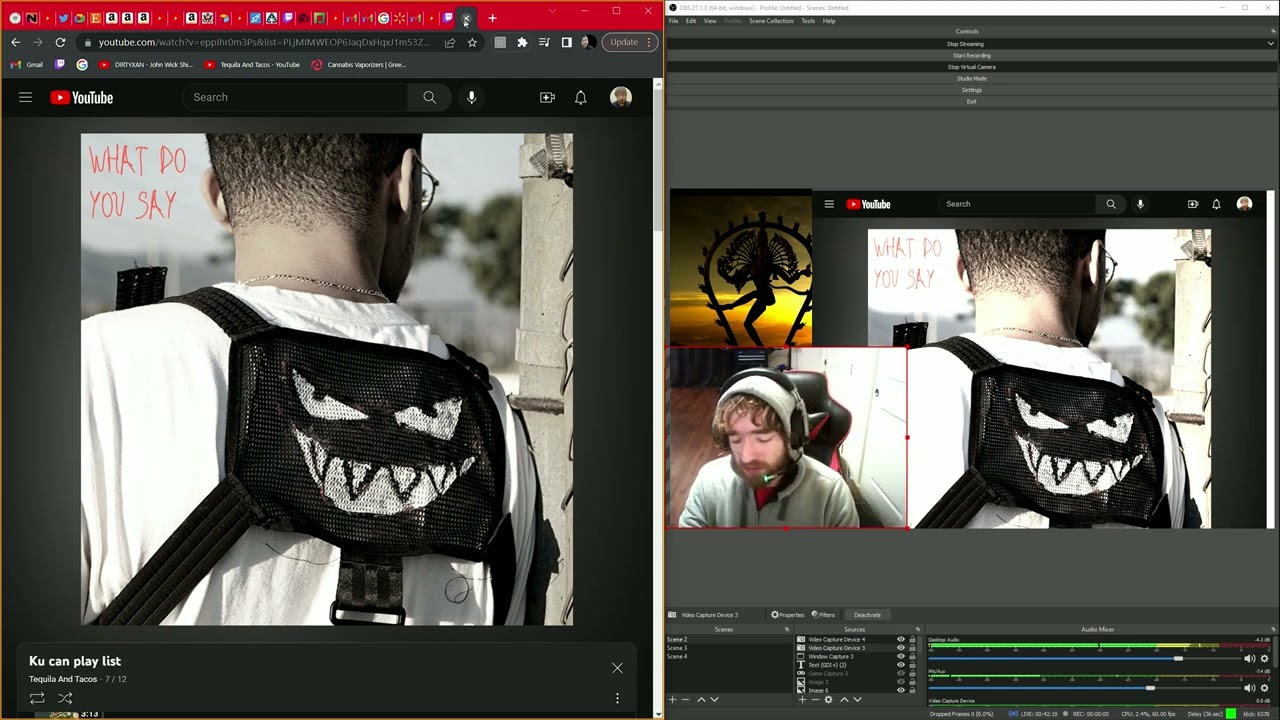Image resolution: width=1280 pixels, height=720 pixels.
Task: Remove selected source in OBS Sources panel
Action: coord(815,700)
